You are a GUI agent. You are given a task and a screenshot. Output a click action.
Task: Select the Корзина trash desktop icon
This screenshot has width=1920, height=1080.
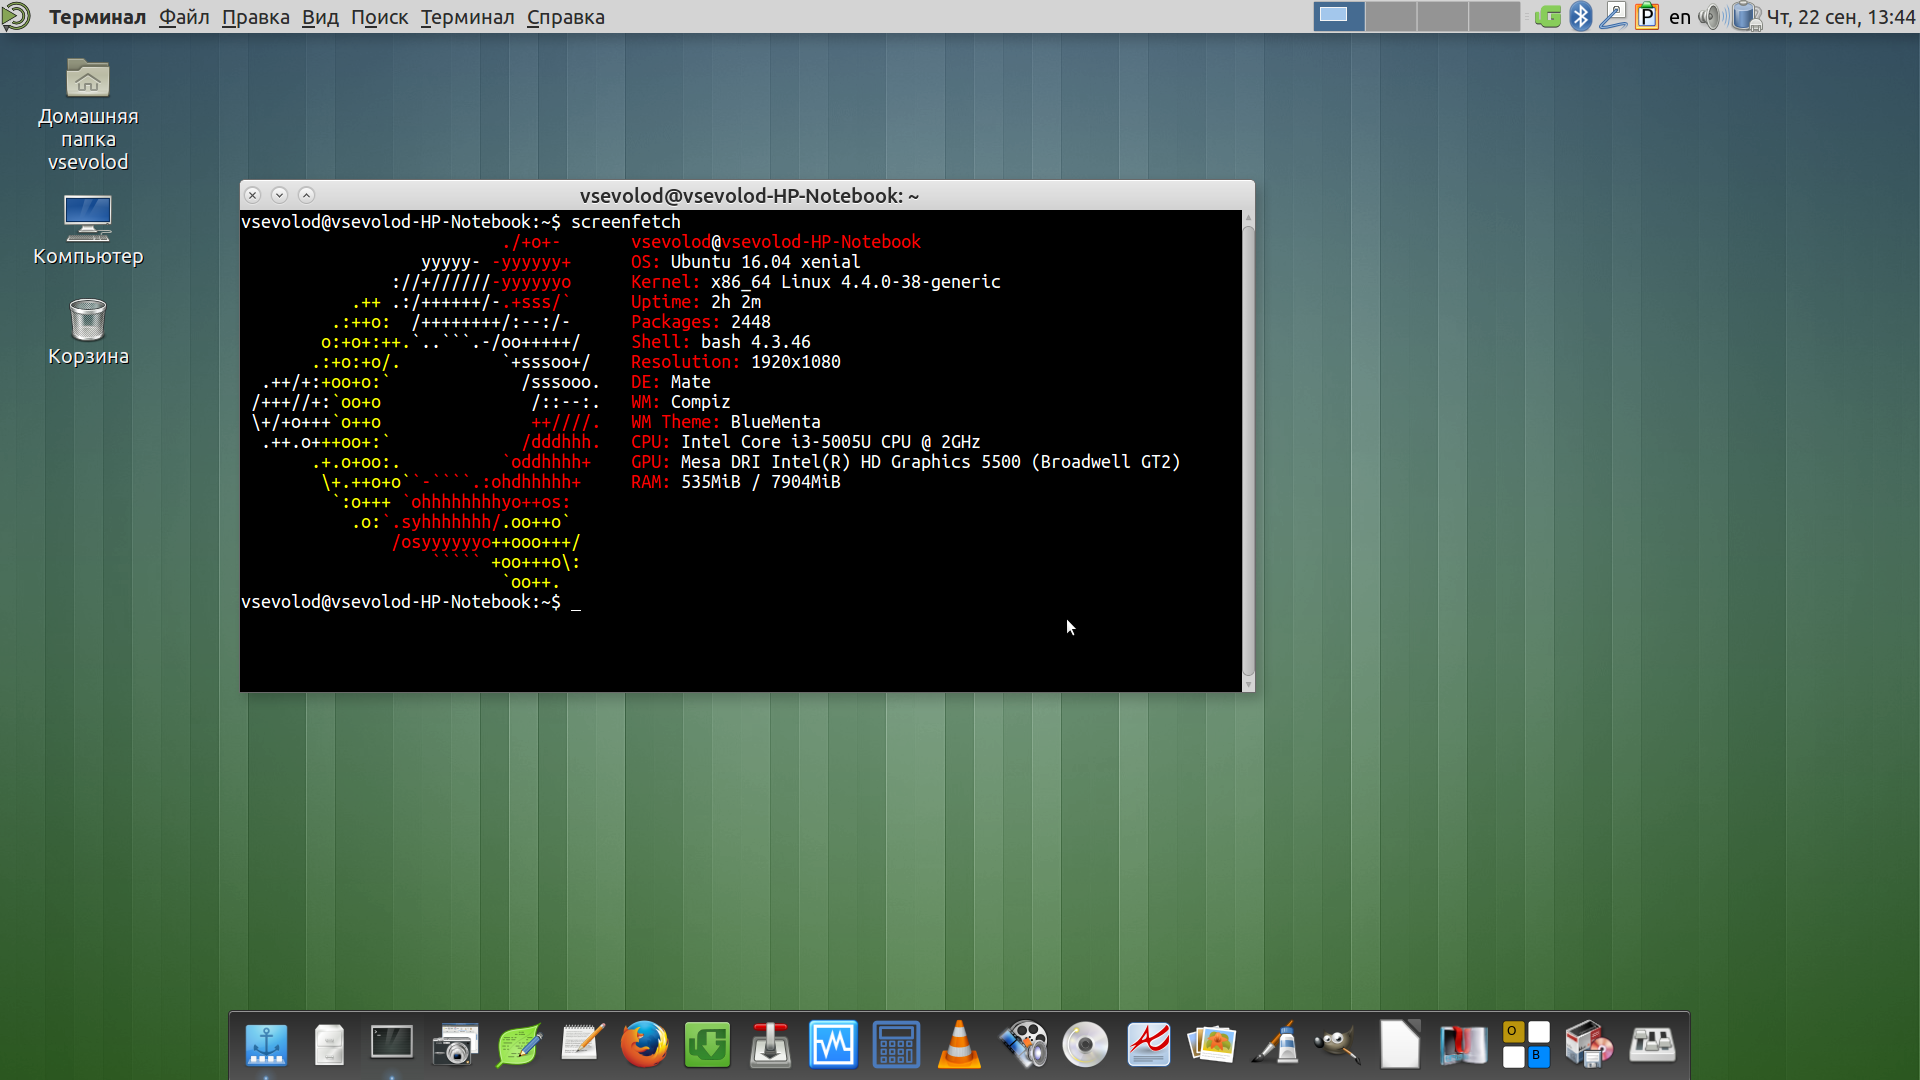click(88, 332)
